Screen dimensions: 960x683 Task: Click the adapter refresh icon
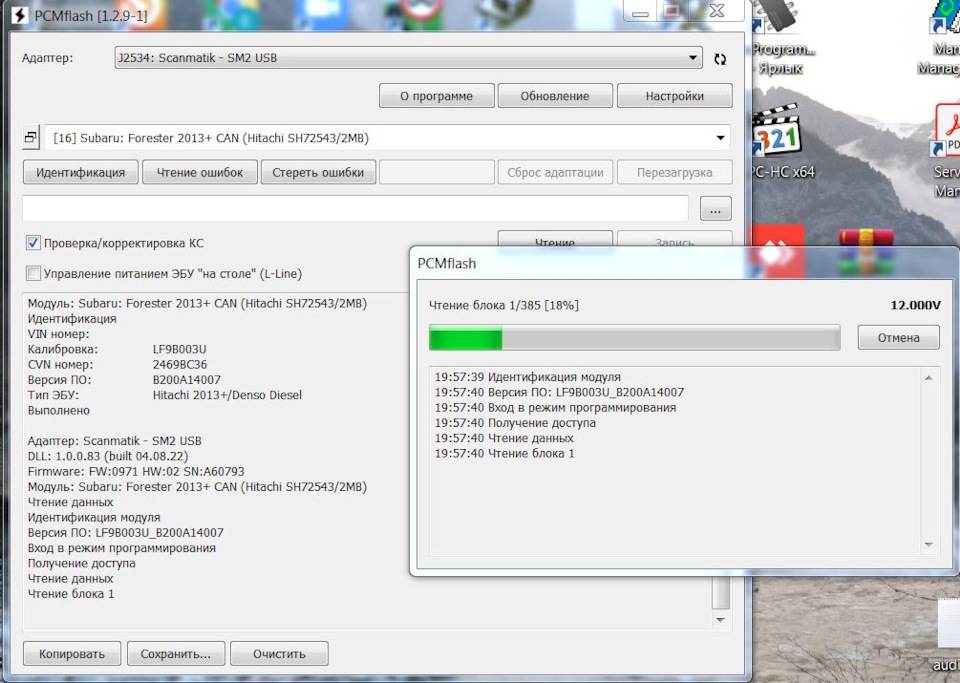[x=720, y=59]
